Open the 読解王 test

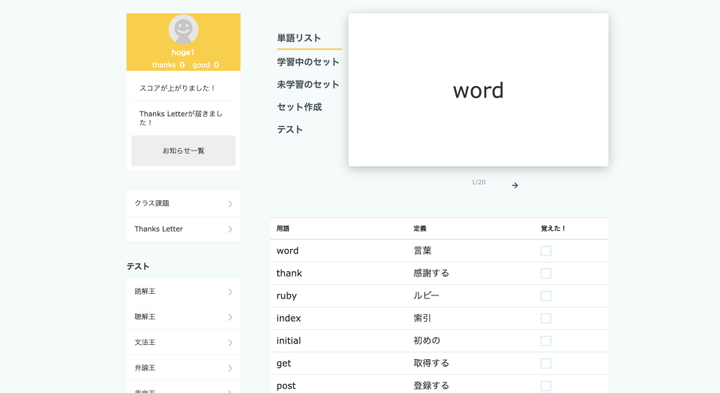(183, 292)
